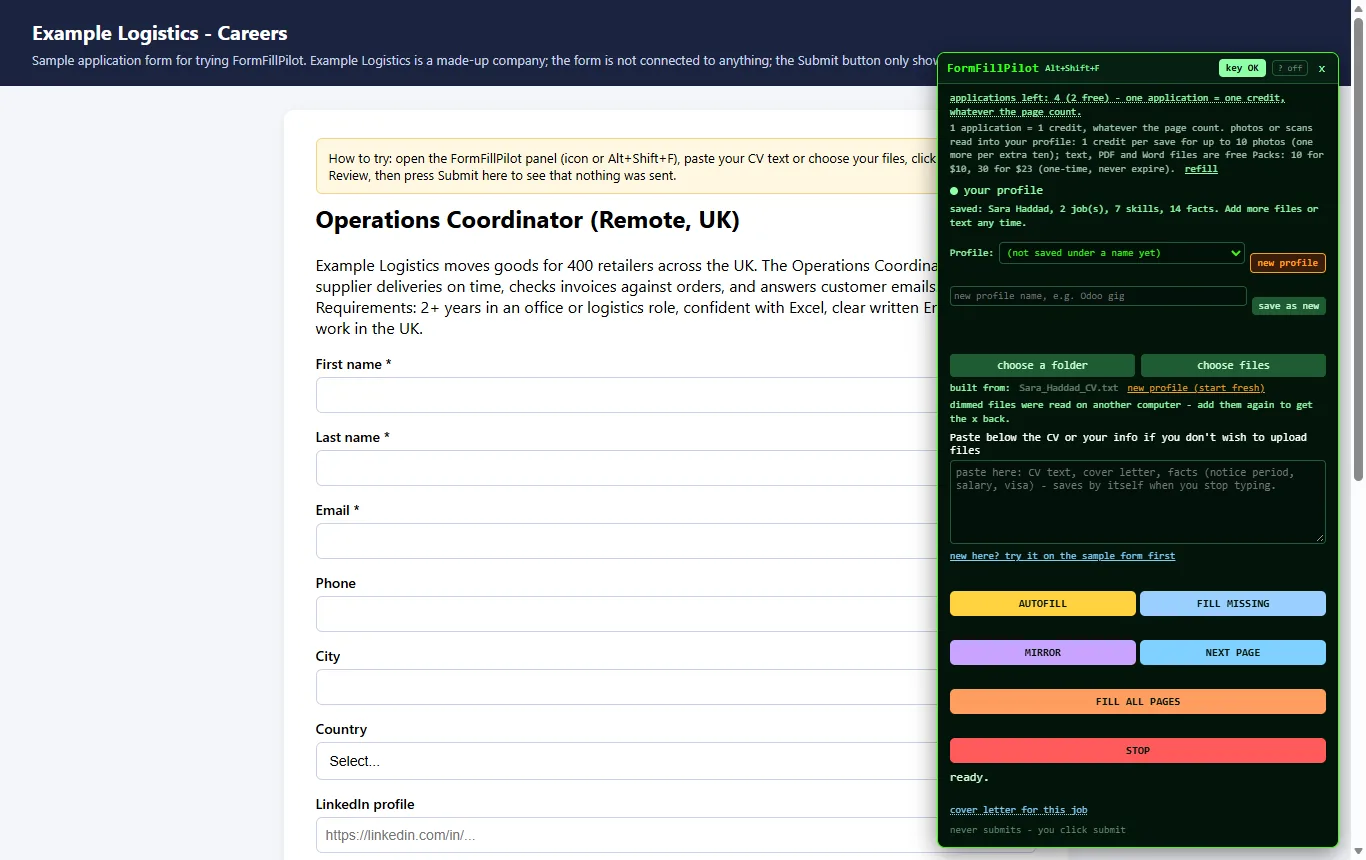Click the 'save as new' button

click(1289, 306)
